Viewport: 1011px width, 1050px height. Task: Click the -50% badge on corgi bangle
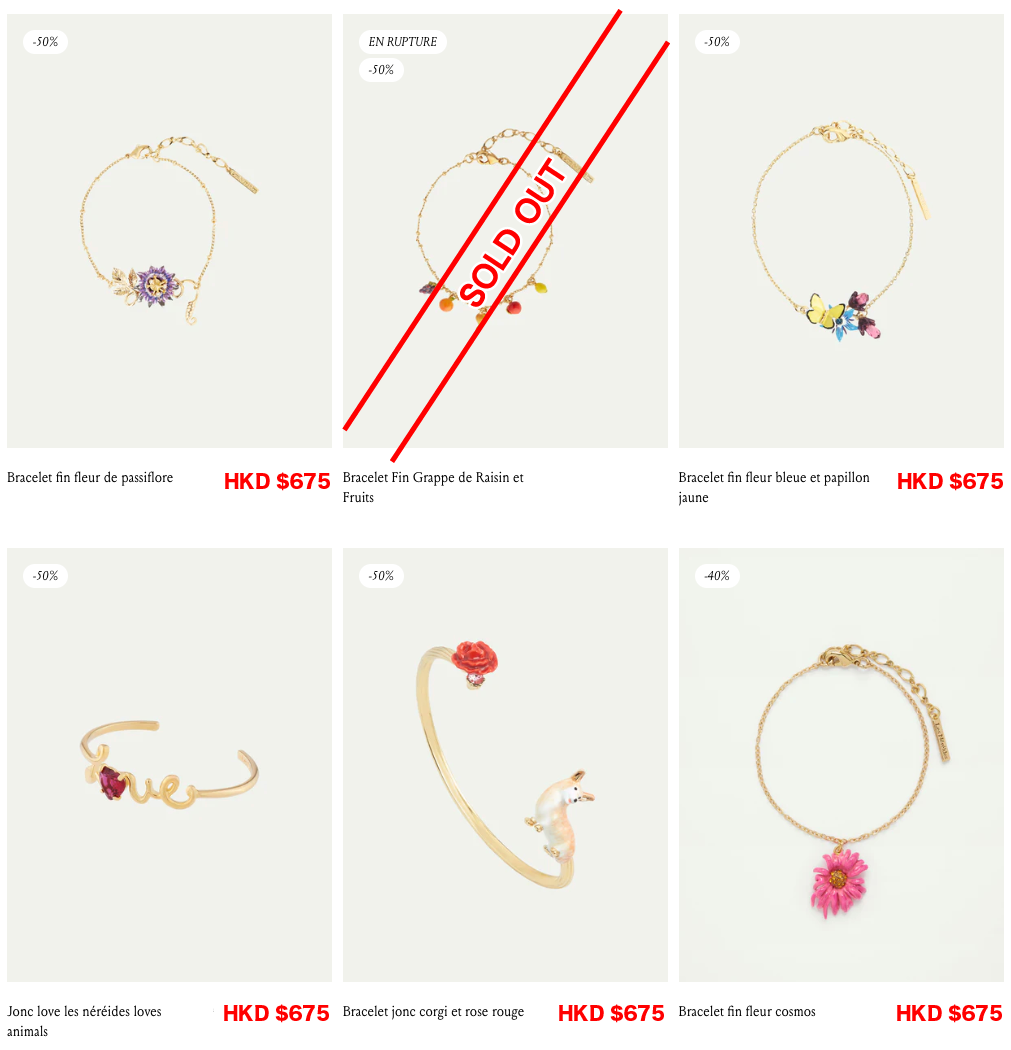click(381, 576)
